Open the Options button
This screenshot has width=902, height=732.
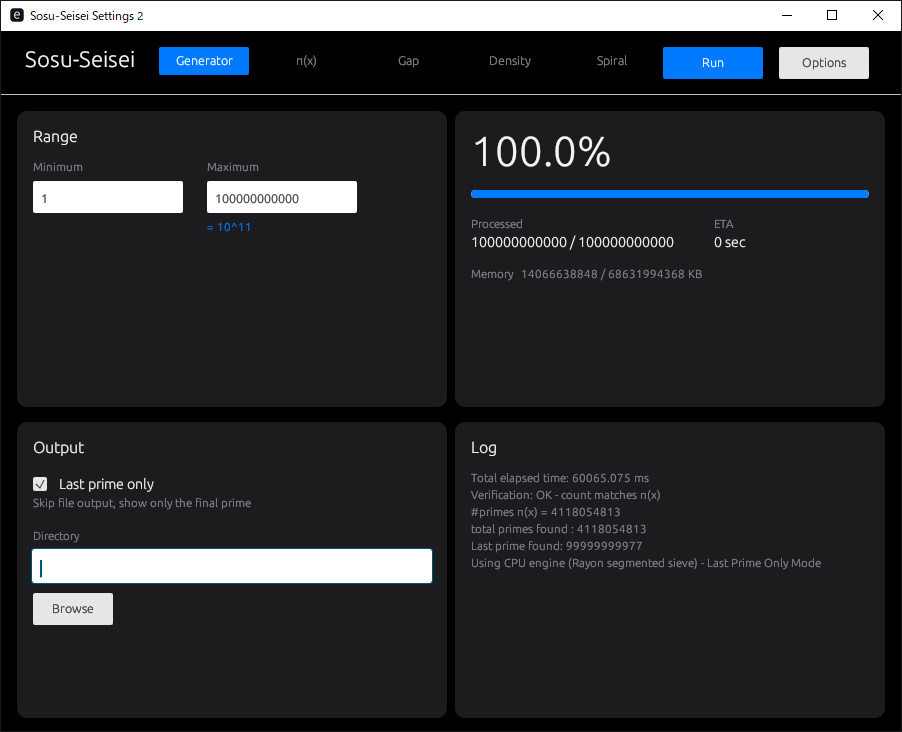click(824, 63)
